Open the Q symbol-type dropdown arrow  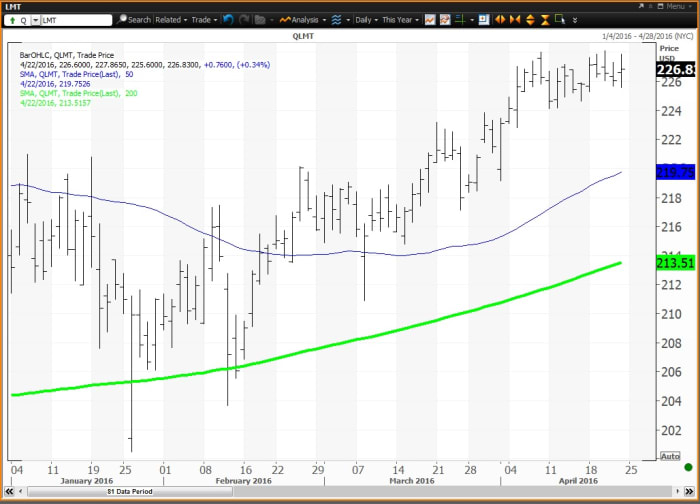pos(35,20)
